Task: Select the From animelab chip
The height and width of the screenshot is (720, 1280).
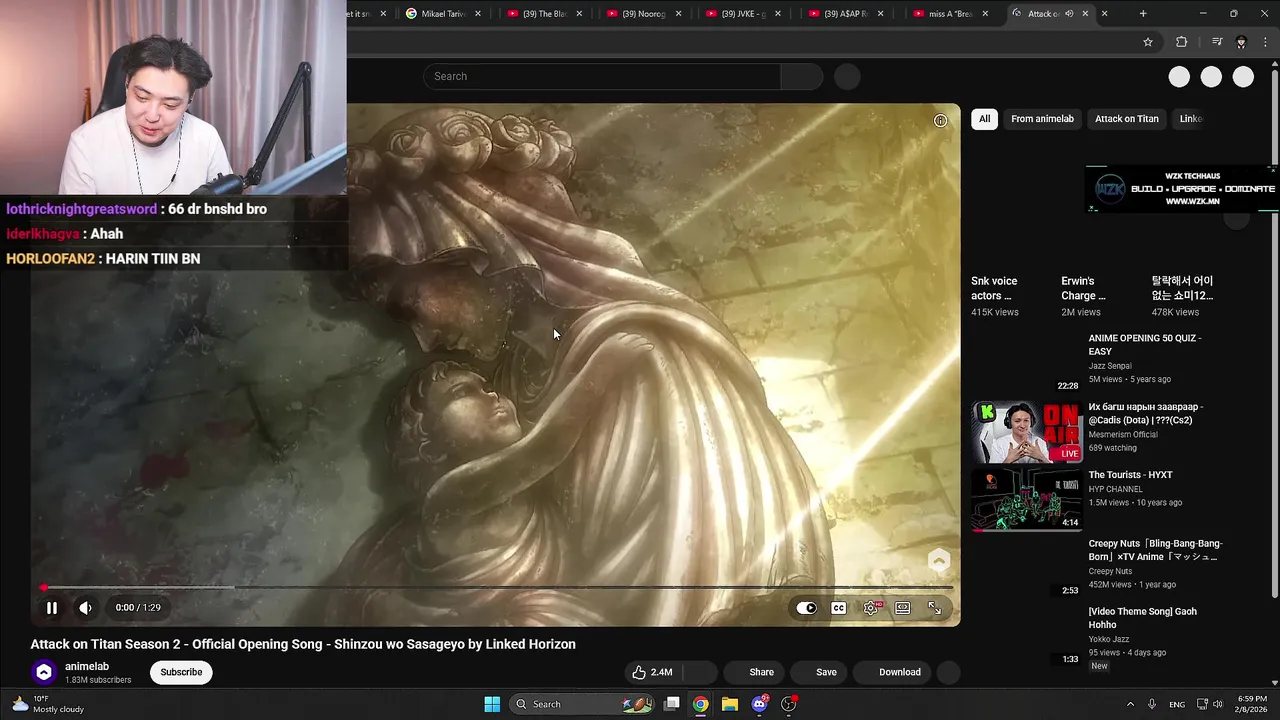Action: pyautogui.click(x=1042, y=119)
